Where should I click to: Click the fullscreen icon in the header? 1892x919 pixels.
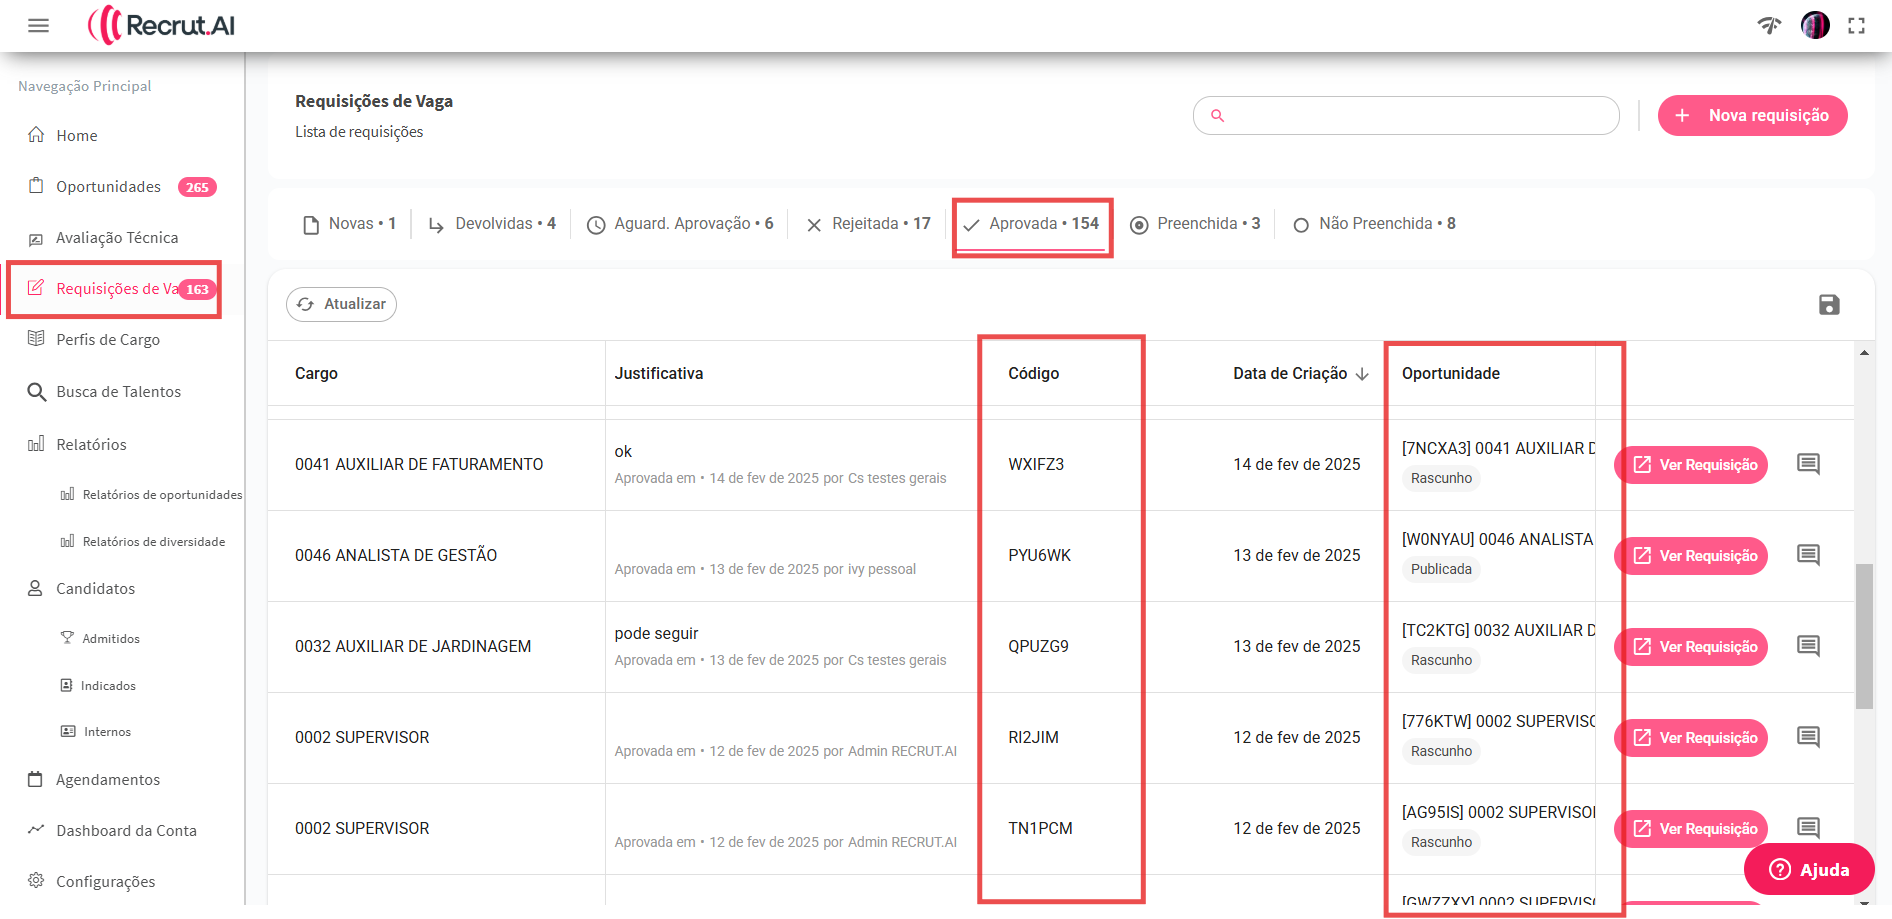click(x=1856, y=26)
